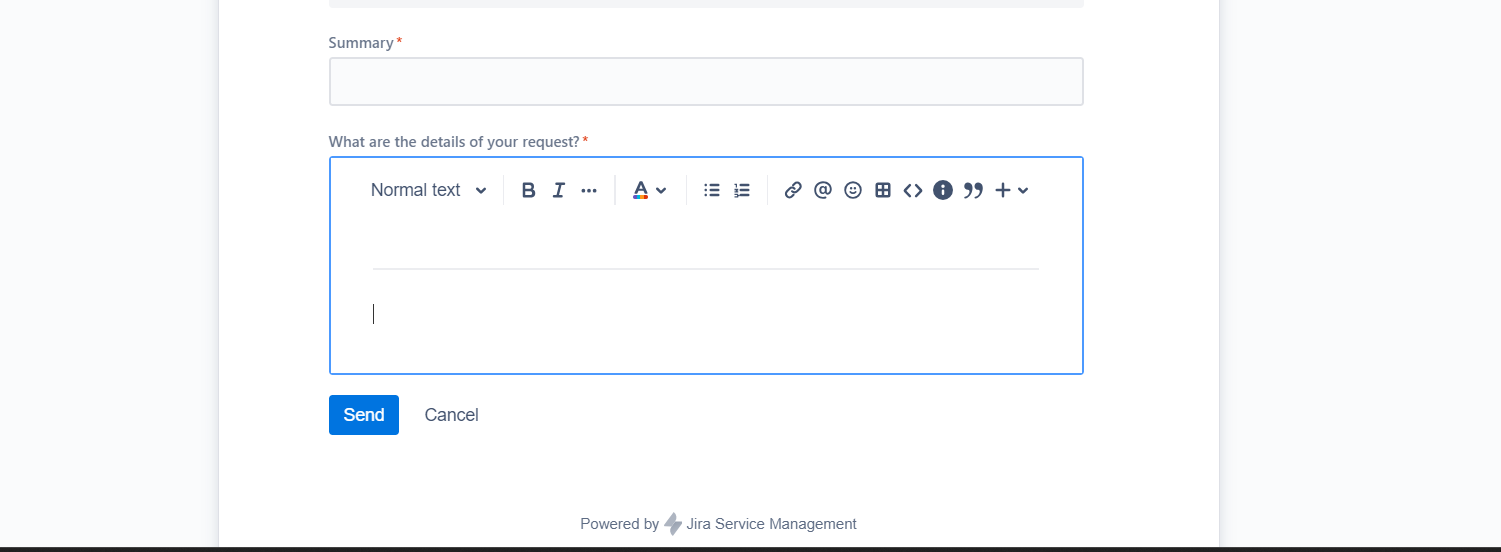
Task: Click the Summary input field
Action: pyautogui.click(x=706, y=81)
